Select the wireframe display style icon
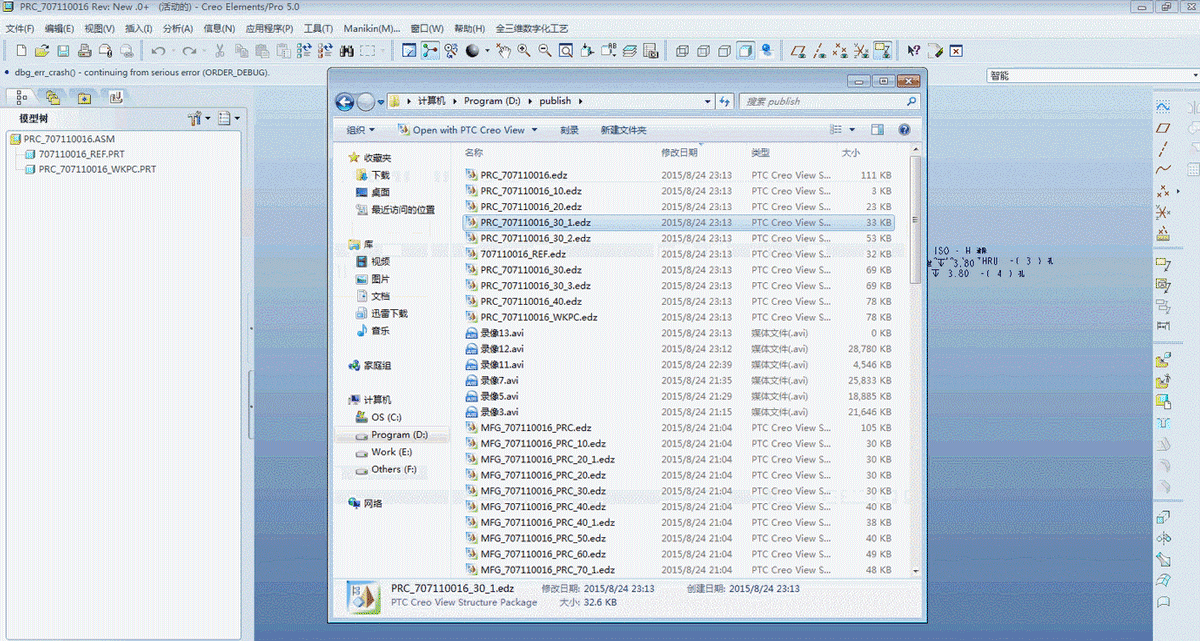1200x641 pixels. click(x=682, y=50)
